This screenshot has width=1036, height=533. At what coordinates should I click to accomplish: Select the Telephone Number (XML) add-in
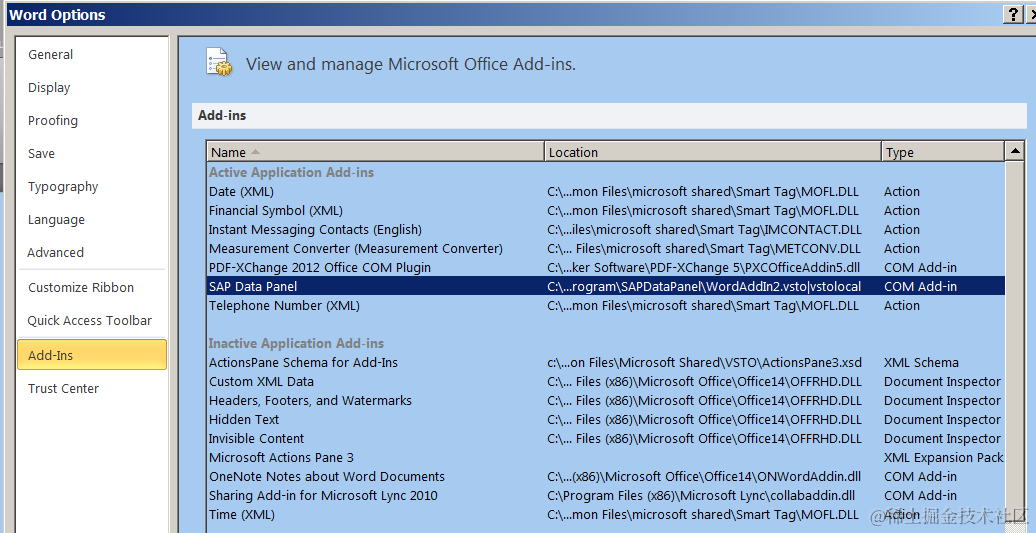[606, 306]
